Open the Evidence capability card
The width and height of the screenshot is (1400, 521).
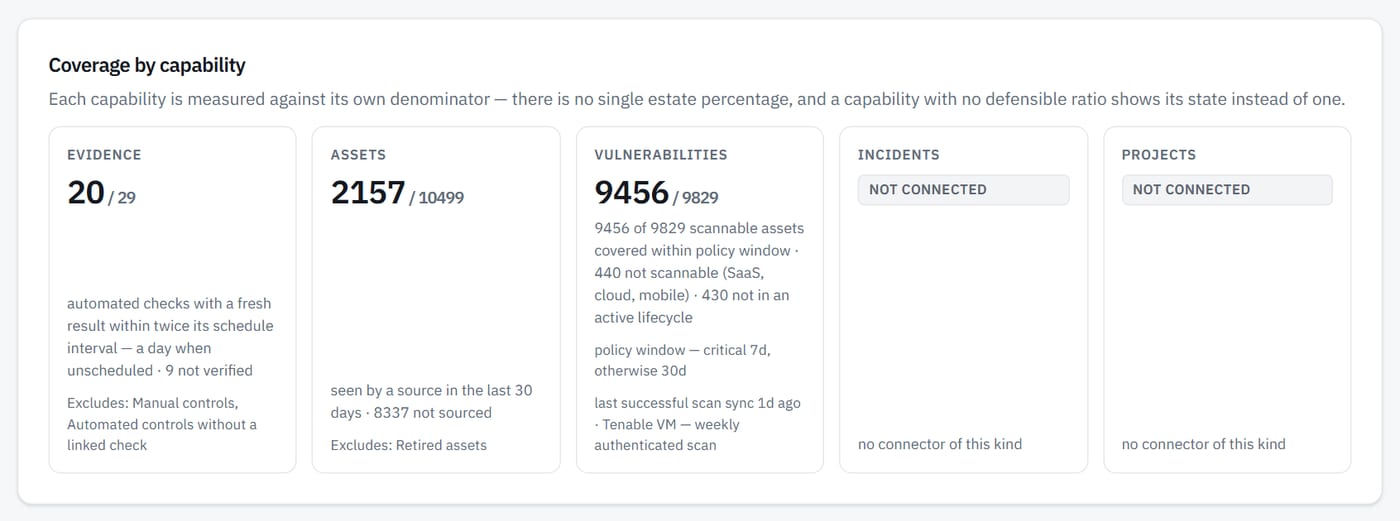pos(172,299)
